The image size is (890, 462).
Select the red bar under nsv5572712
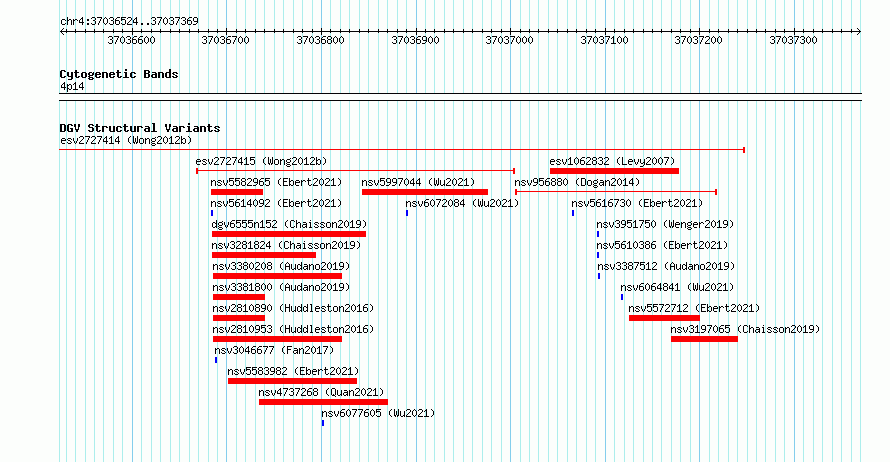pyautogui.click(x=664, y=318)
